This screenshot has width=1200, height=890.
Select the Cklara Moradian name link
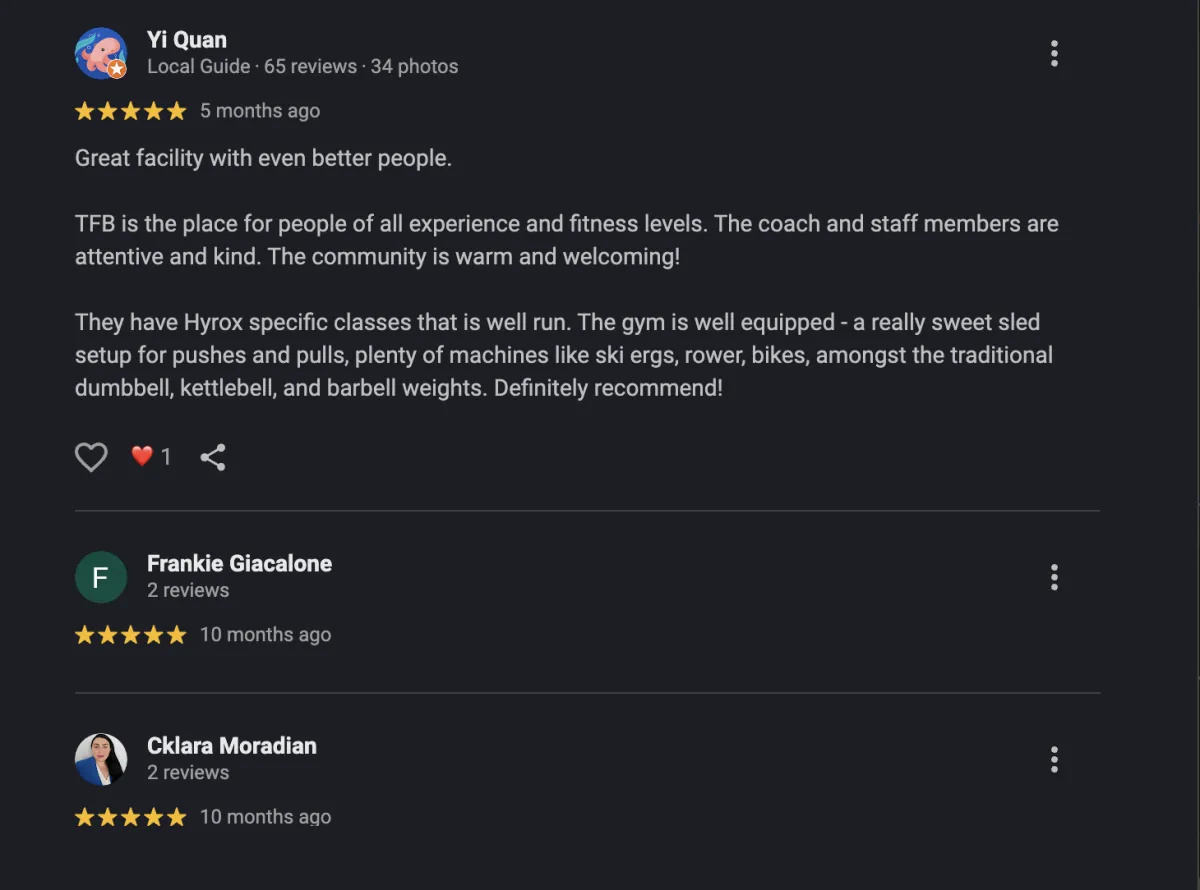231,746
